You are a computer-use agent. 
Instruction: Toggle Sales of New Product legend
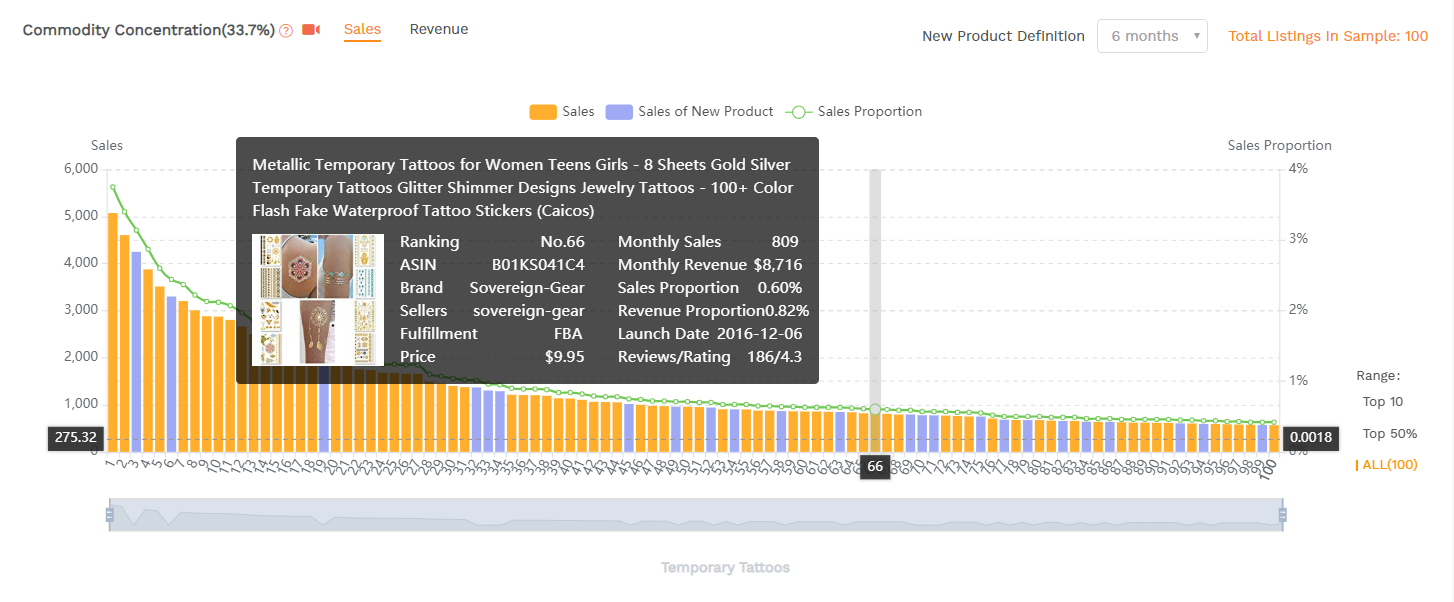690,112
